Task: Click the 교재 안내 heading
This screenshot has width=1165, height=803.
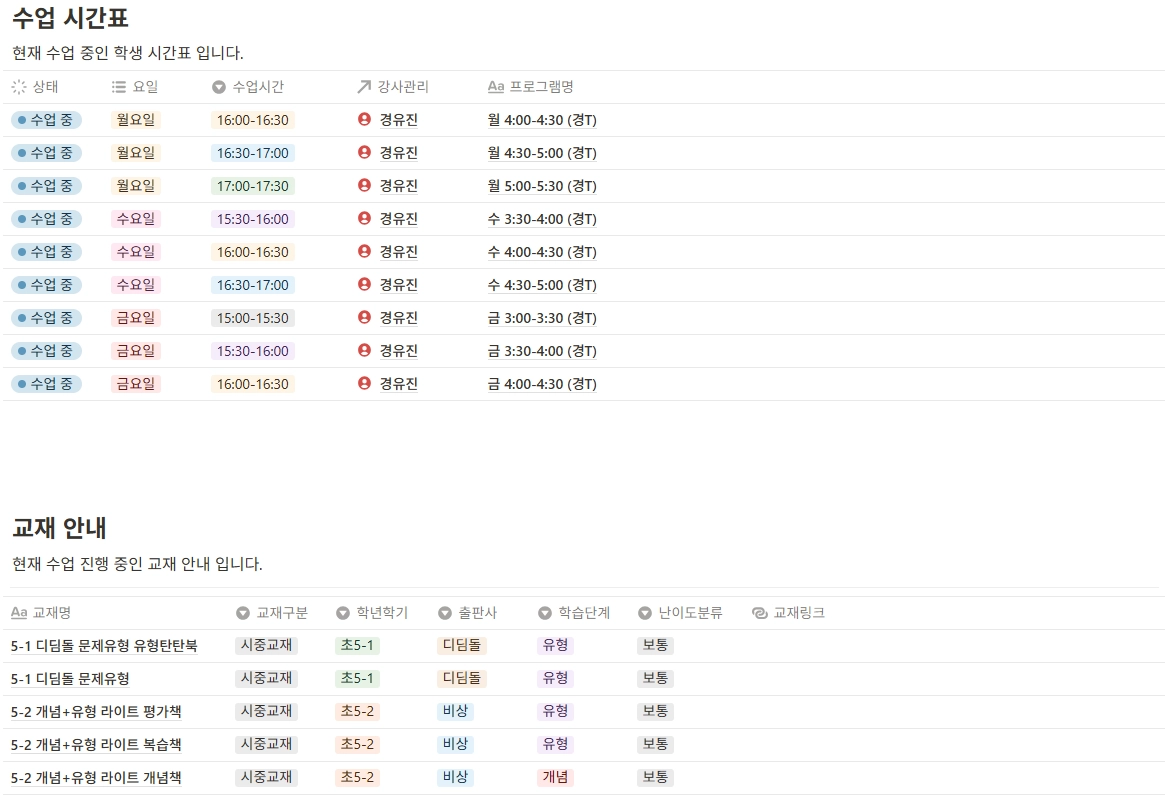Action: tap(59, 528)
